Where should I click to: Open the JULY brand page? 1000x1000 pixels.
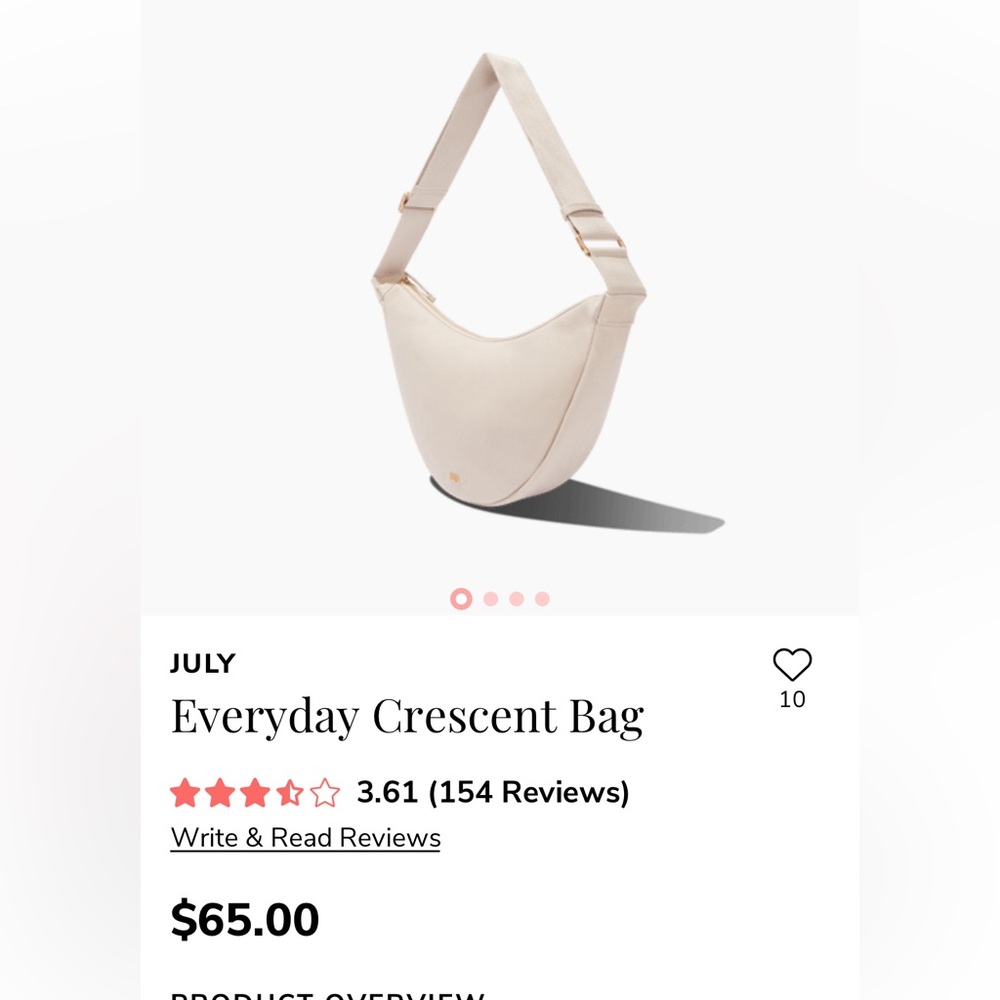click(202, 663)
